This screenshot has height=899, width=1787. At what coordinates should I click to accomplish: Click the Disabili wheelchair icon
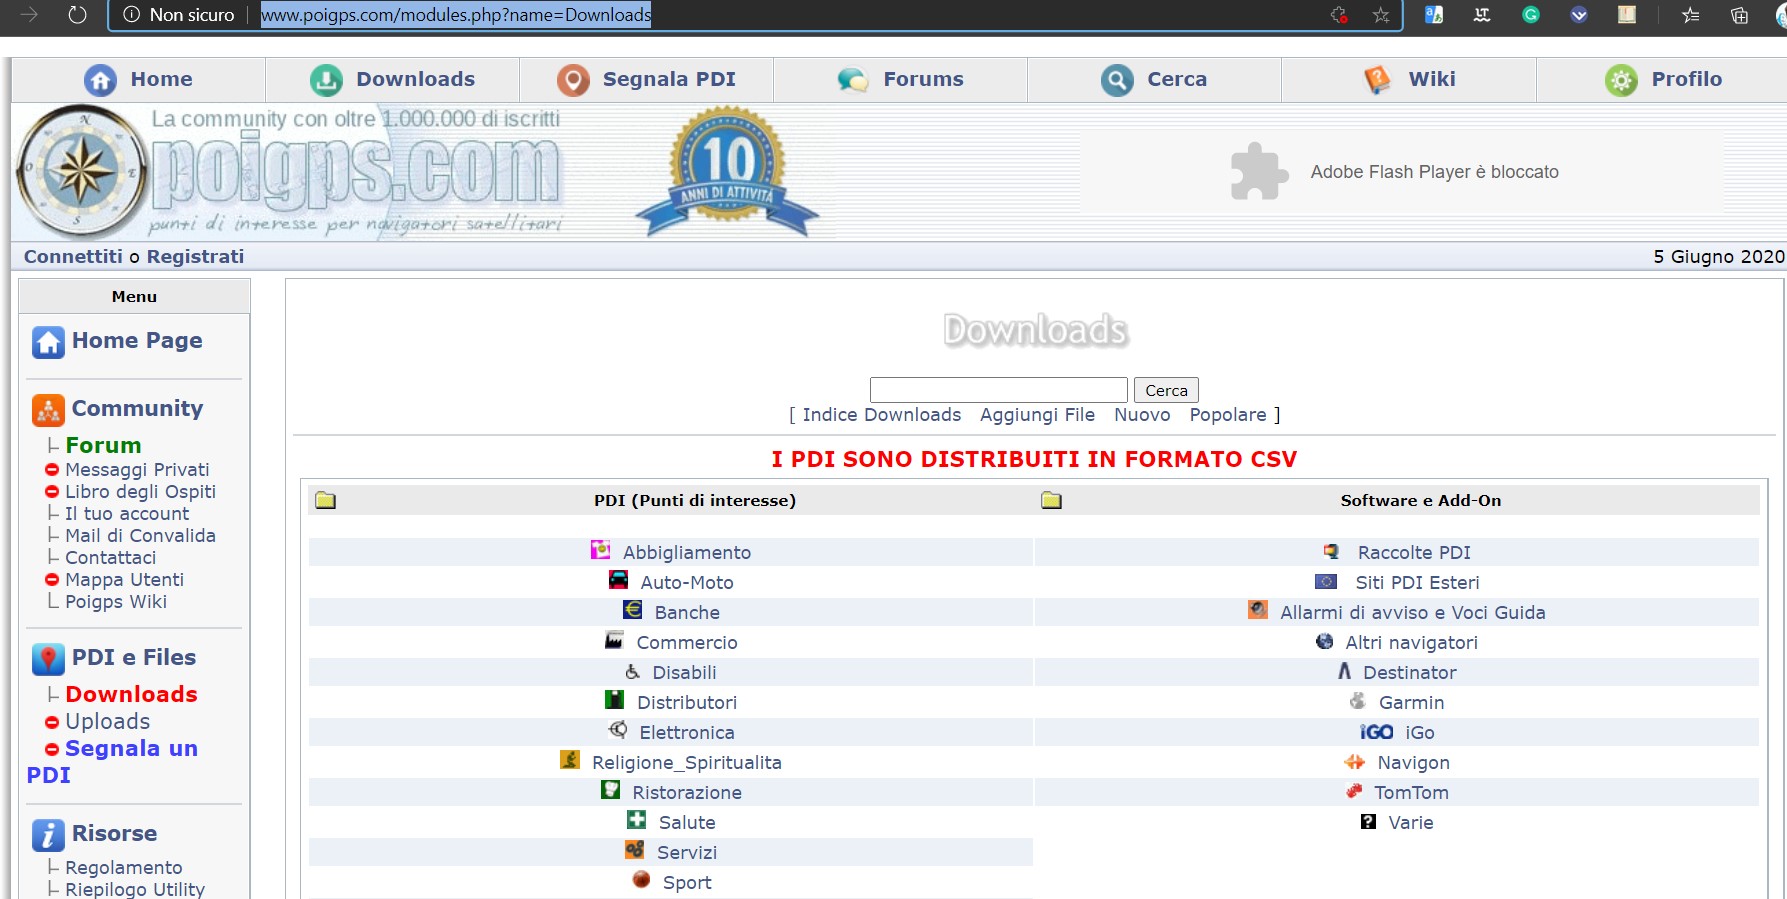(x=632, y=671)
